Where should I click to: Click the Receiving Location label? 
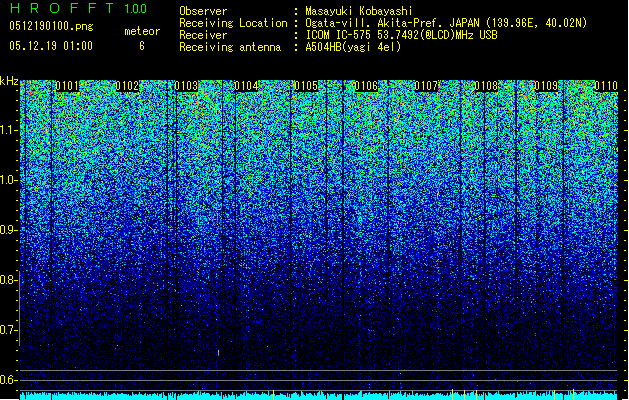(x=233, y=23)
